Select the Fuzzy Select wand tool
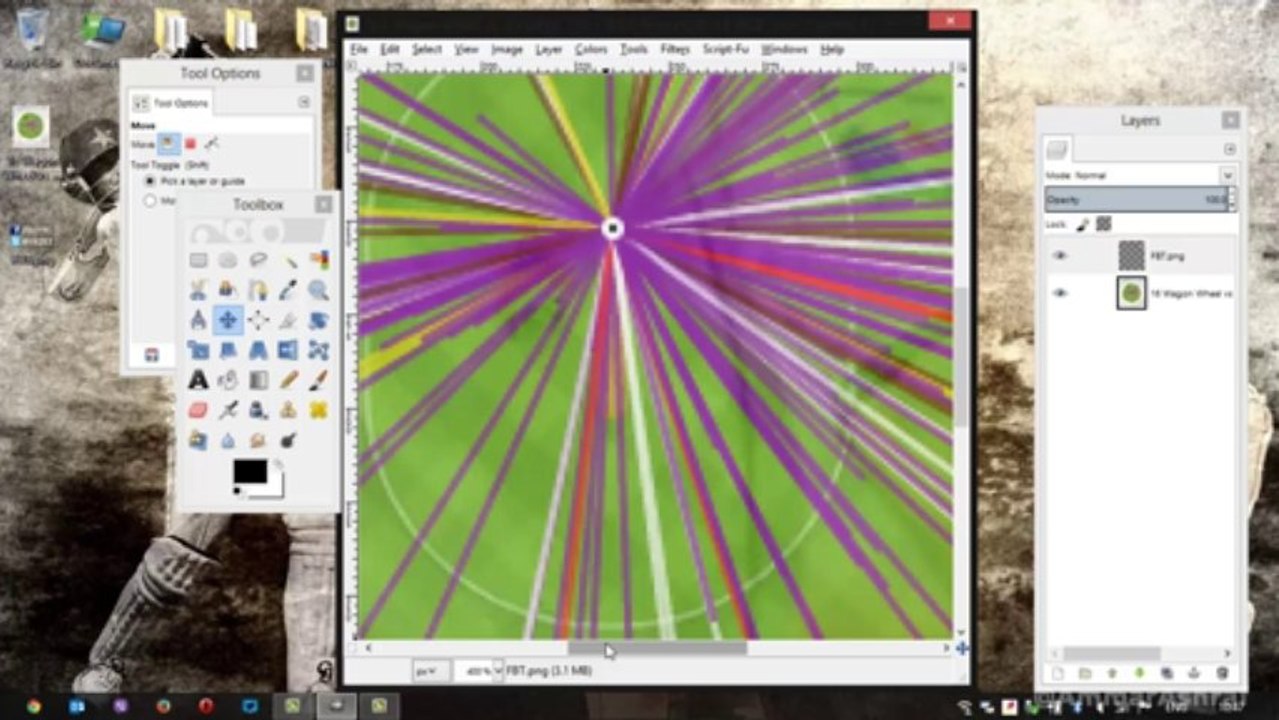 288,260
